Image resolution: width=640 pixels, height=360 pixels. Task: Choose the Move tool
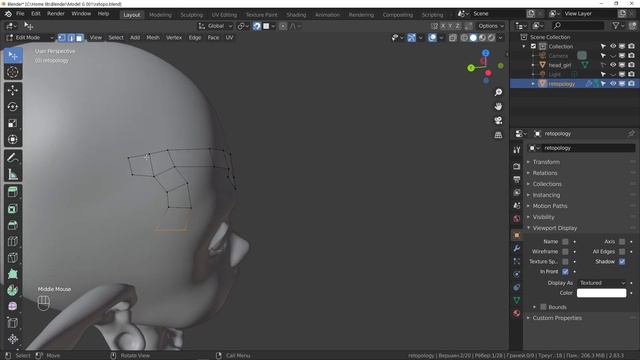point(13,90)
